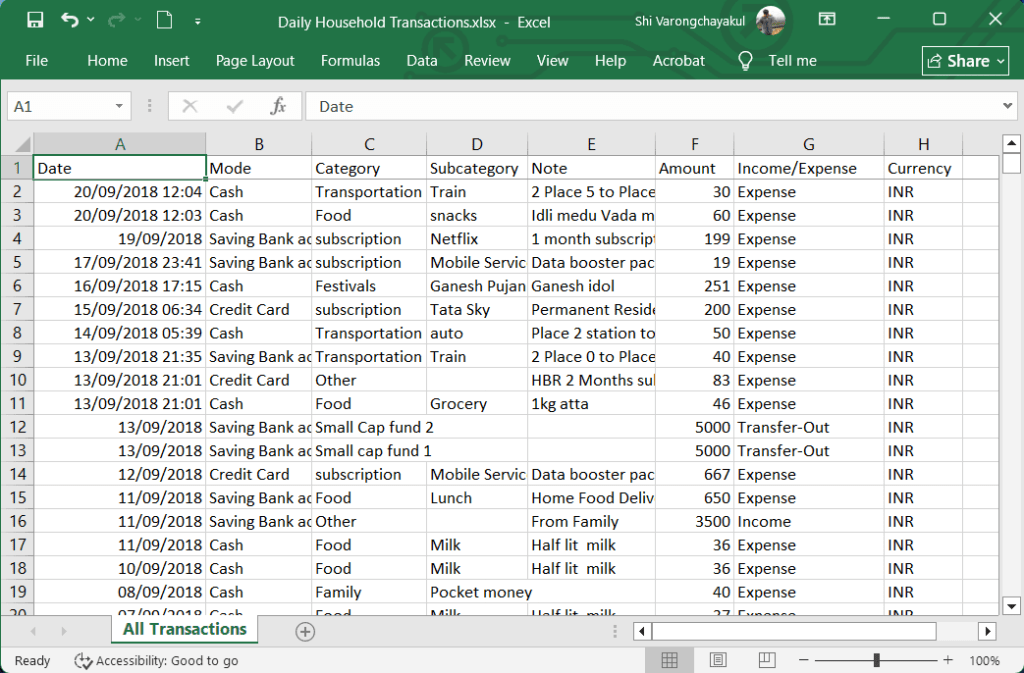The width and height of the screenshot is (1024, 673).
Task: Click the Undo arrow icon
Action: click(x=69, y=20)
